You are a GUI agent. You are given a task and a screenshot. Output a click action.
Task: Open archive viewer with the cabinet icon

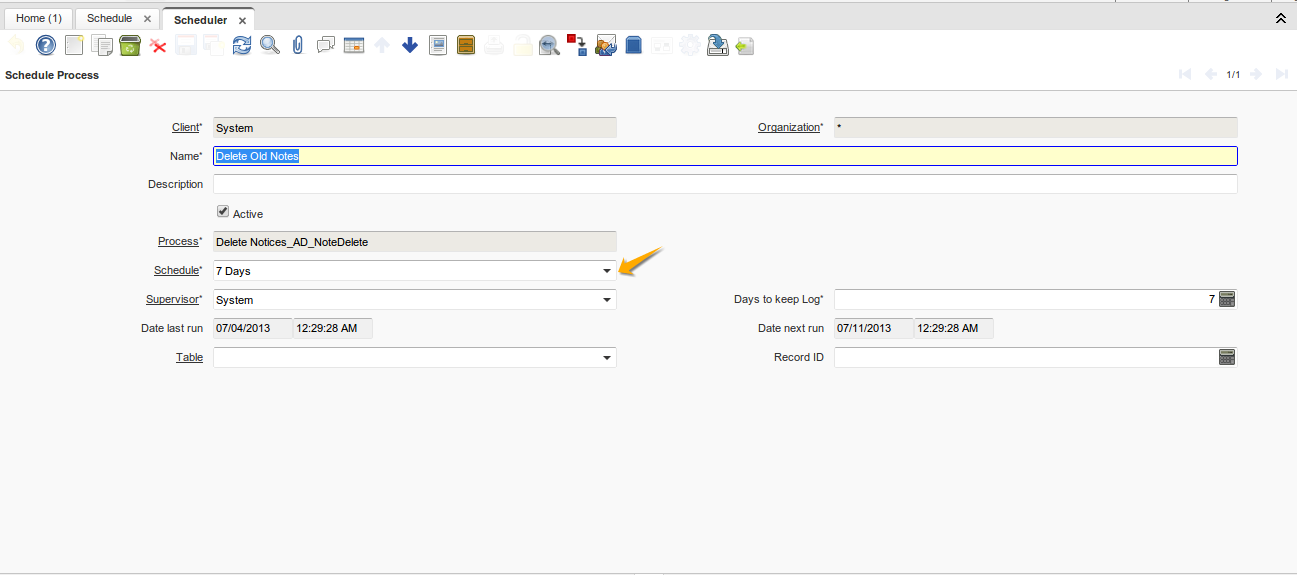click(466, 45)
